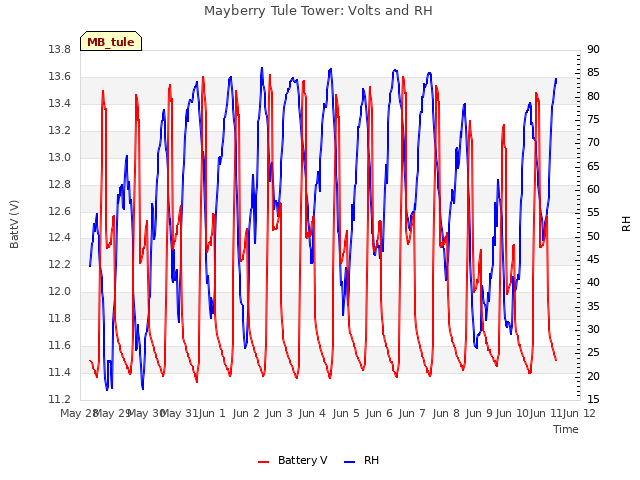Click the 15 RH axis value
The width and height of the screenshot is (640, 480).
click(x=593, y=399)
